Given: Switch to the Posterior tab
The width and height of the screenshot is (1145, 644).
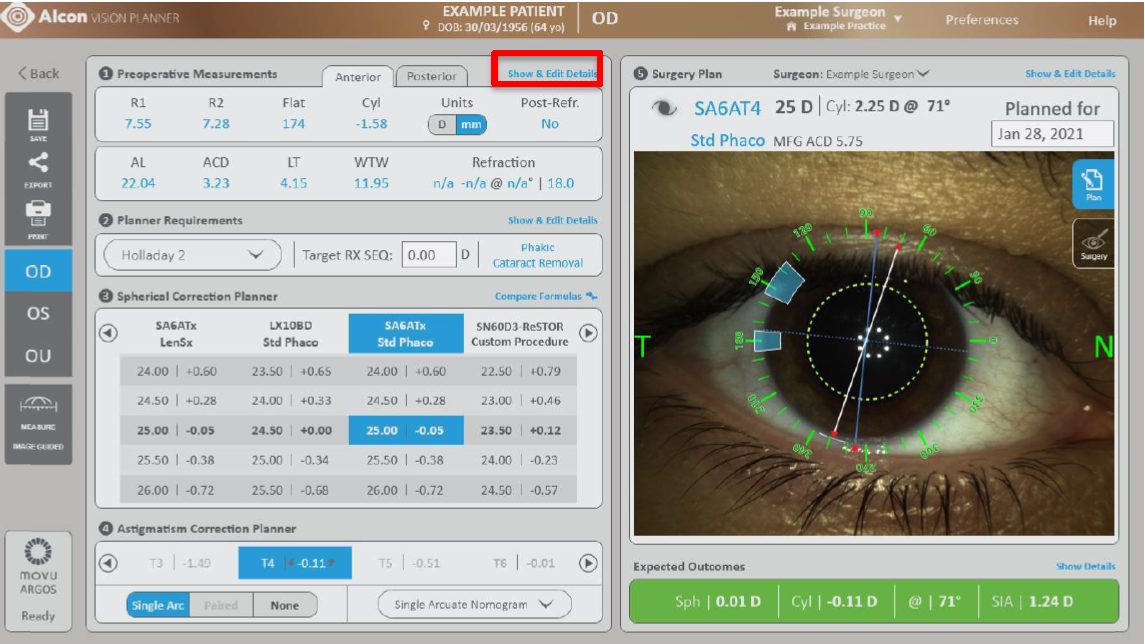Looking at the screenshot, I should (432, 76).
